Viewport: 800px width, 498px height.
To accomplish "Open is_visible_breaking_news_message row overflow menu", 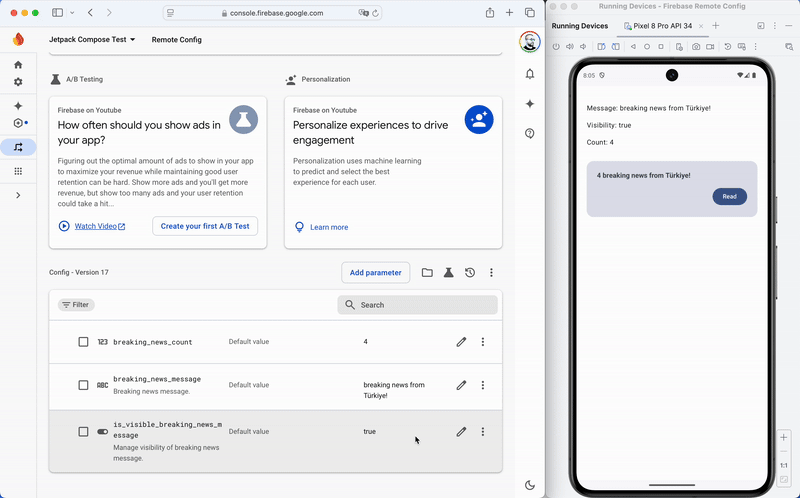I will click(483, 432).
